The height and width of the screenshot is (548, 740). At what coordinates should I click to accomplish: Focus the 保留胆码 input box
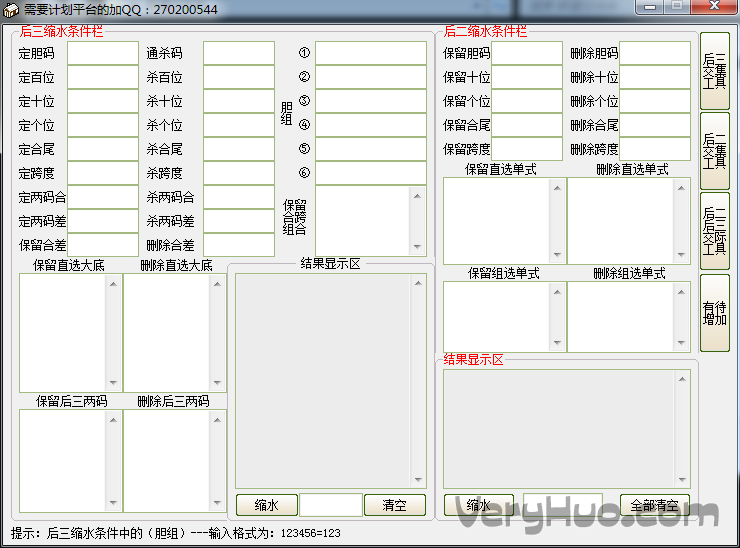[526, 53]
